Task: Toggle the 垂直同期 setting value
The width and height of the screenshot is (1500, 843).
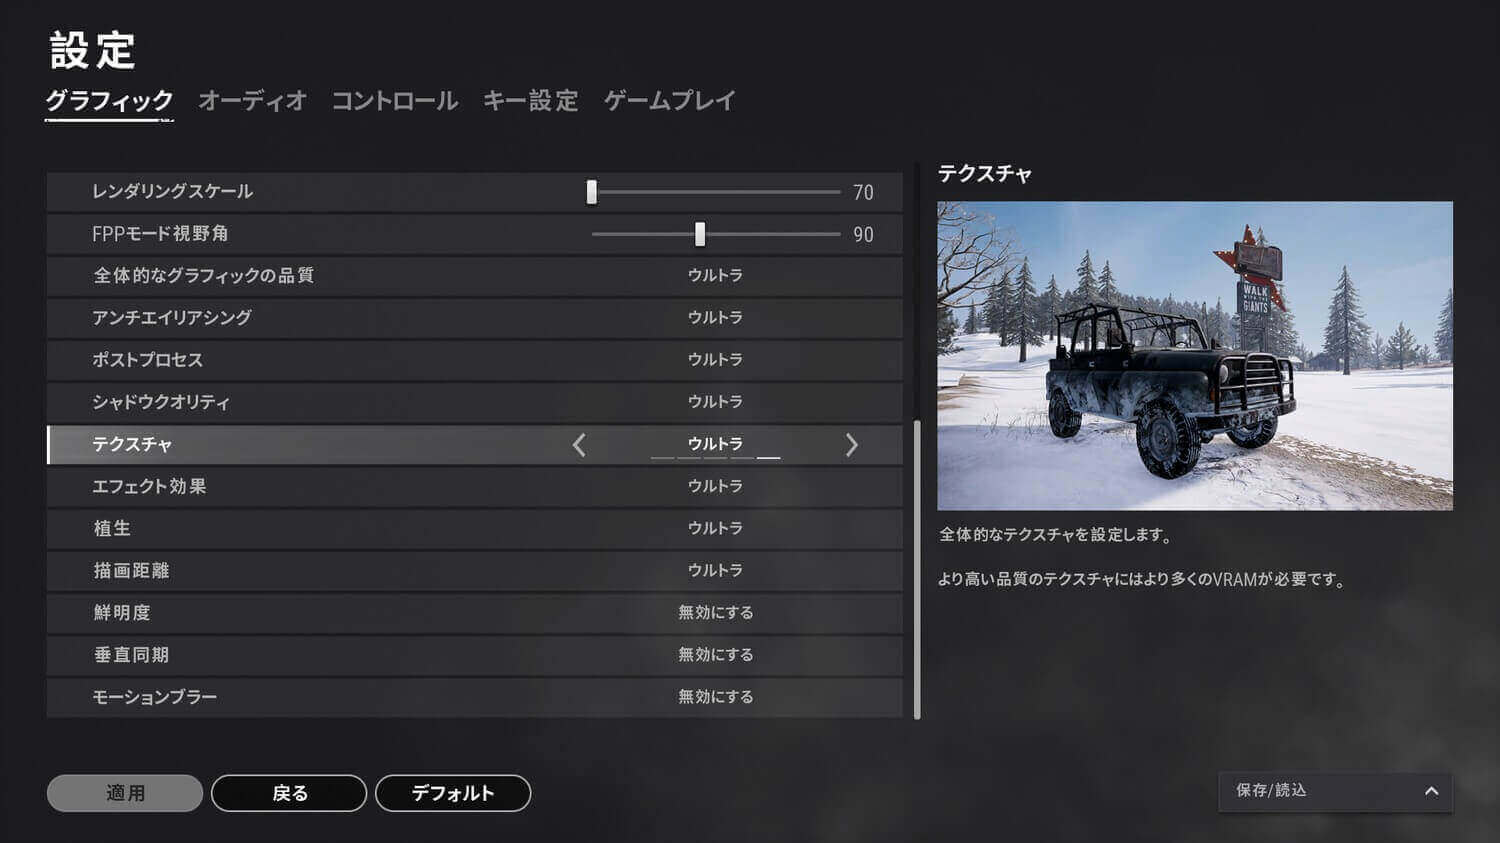Action: pyautogui.click(x=715, y=655)
